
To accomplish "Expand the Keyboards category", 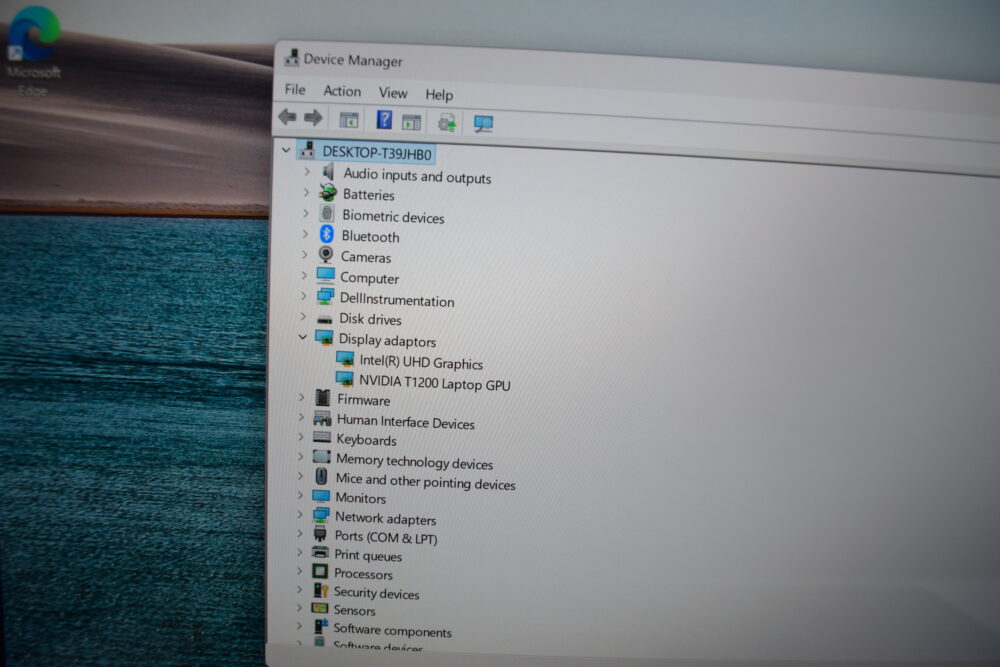I will click(x=301, y=437).
